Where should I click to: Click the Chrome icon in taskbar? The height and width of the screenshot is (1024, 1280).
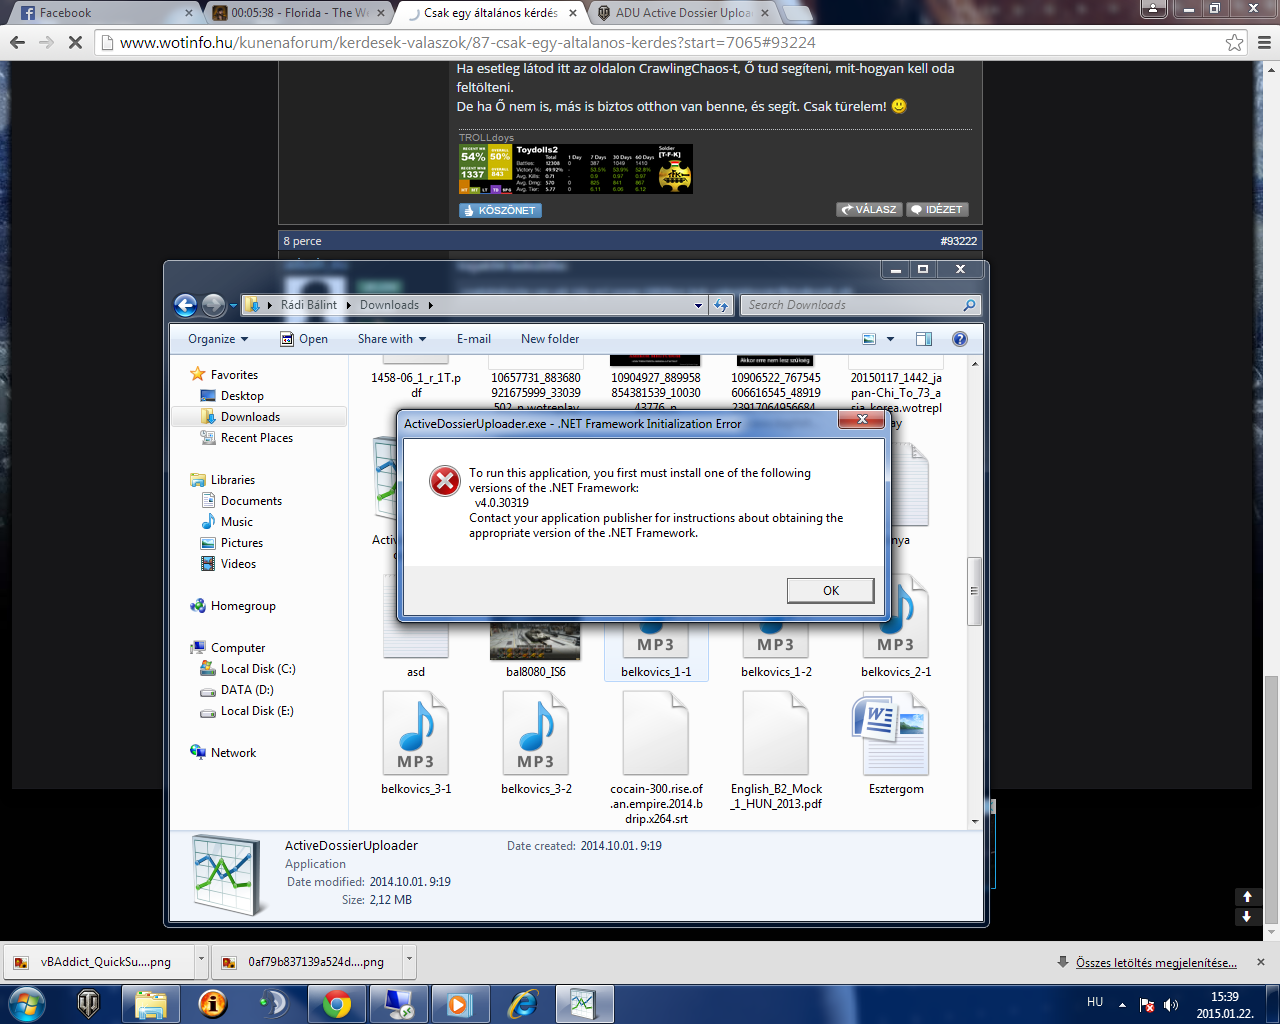click(x=336, y=1003)
